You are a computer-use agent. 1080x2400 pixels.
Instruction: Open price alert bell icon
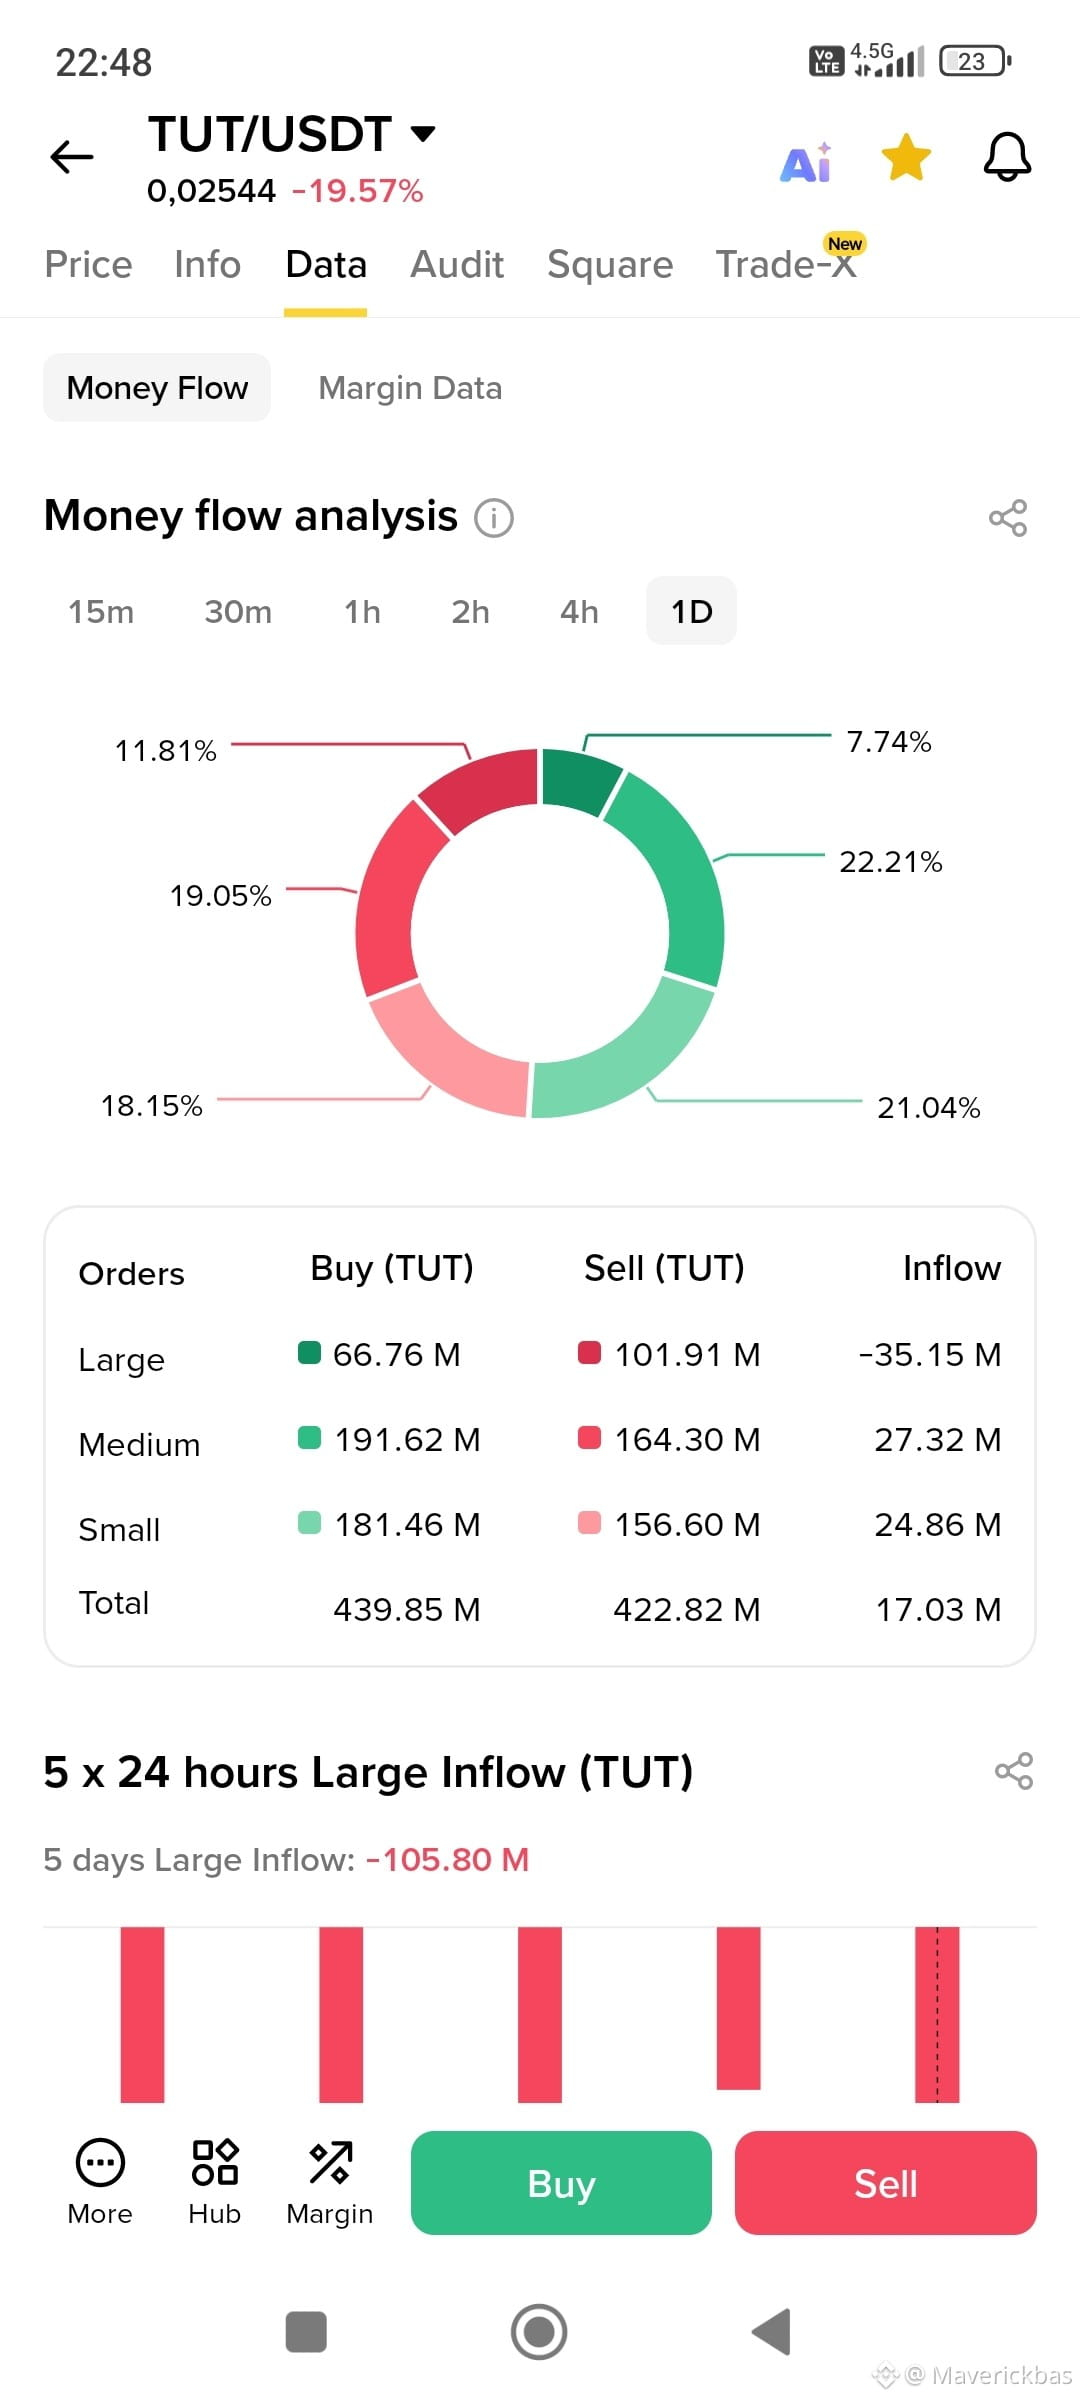pyautogui.click(x=1007, y=157)
